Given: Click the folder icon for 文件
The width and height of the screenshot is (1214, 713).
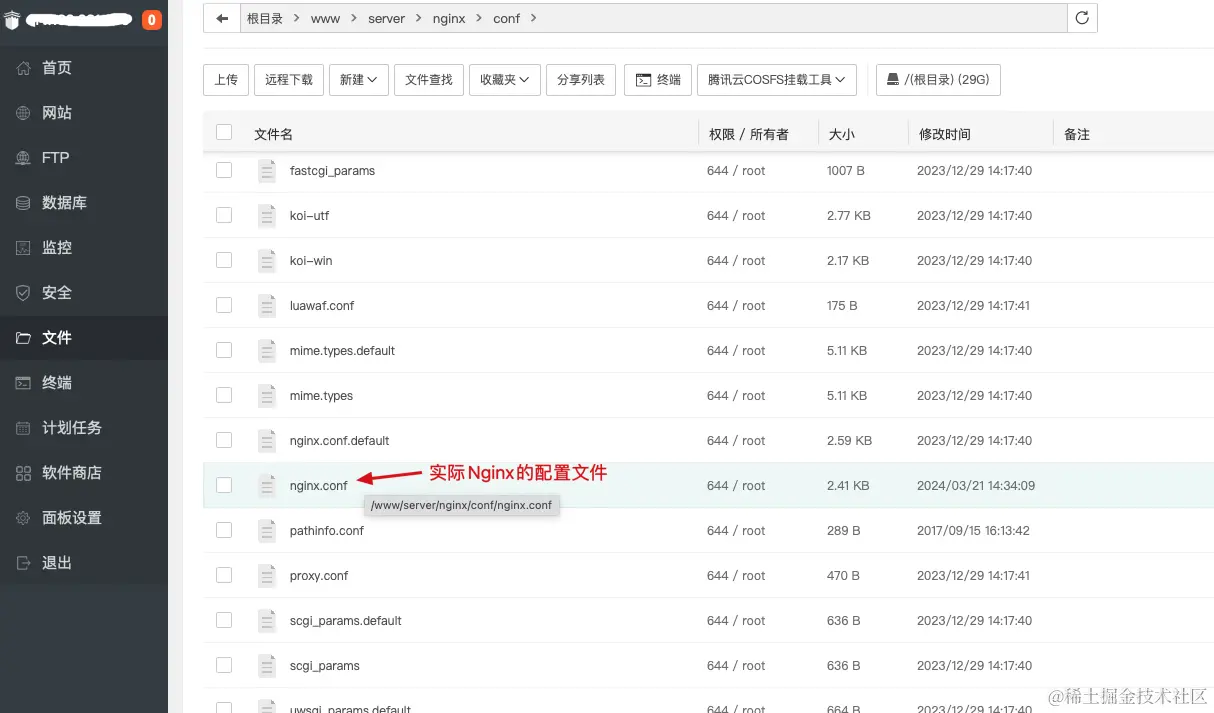Looking at the screenshot, I should point(23,338).
